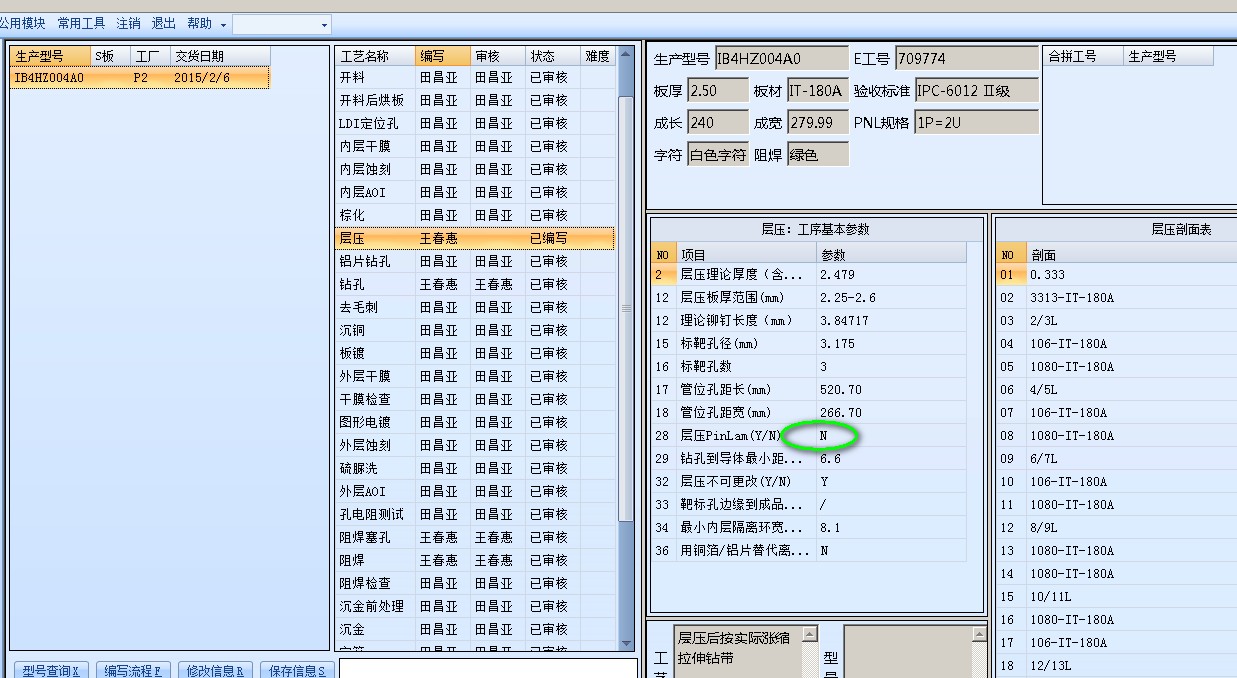Click the 型号查询 button
This screenshot has width=1237, height=678.
coord(51,671)
